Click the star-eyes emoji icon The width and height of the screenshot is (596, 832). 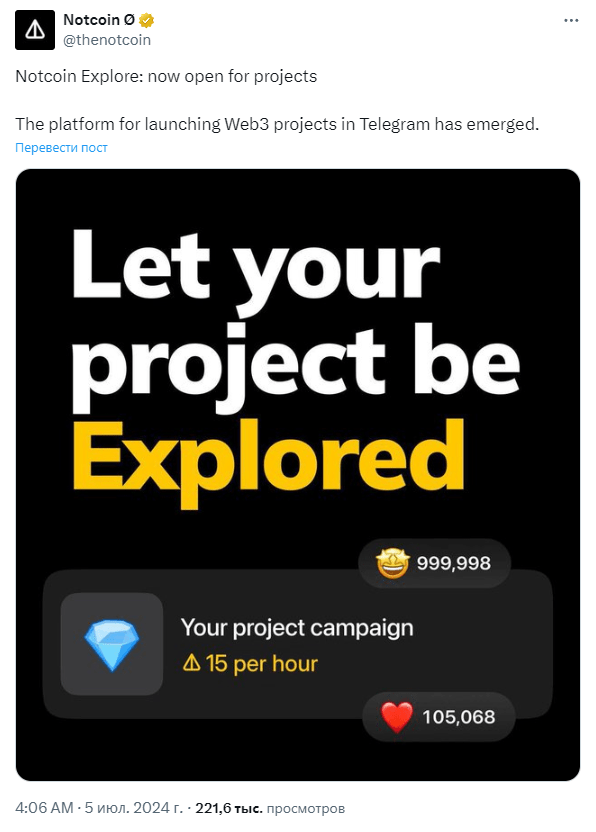[393, 563]
